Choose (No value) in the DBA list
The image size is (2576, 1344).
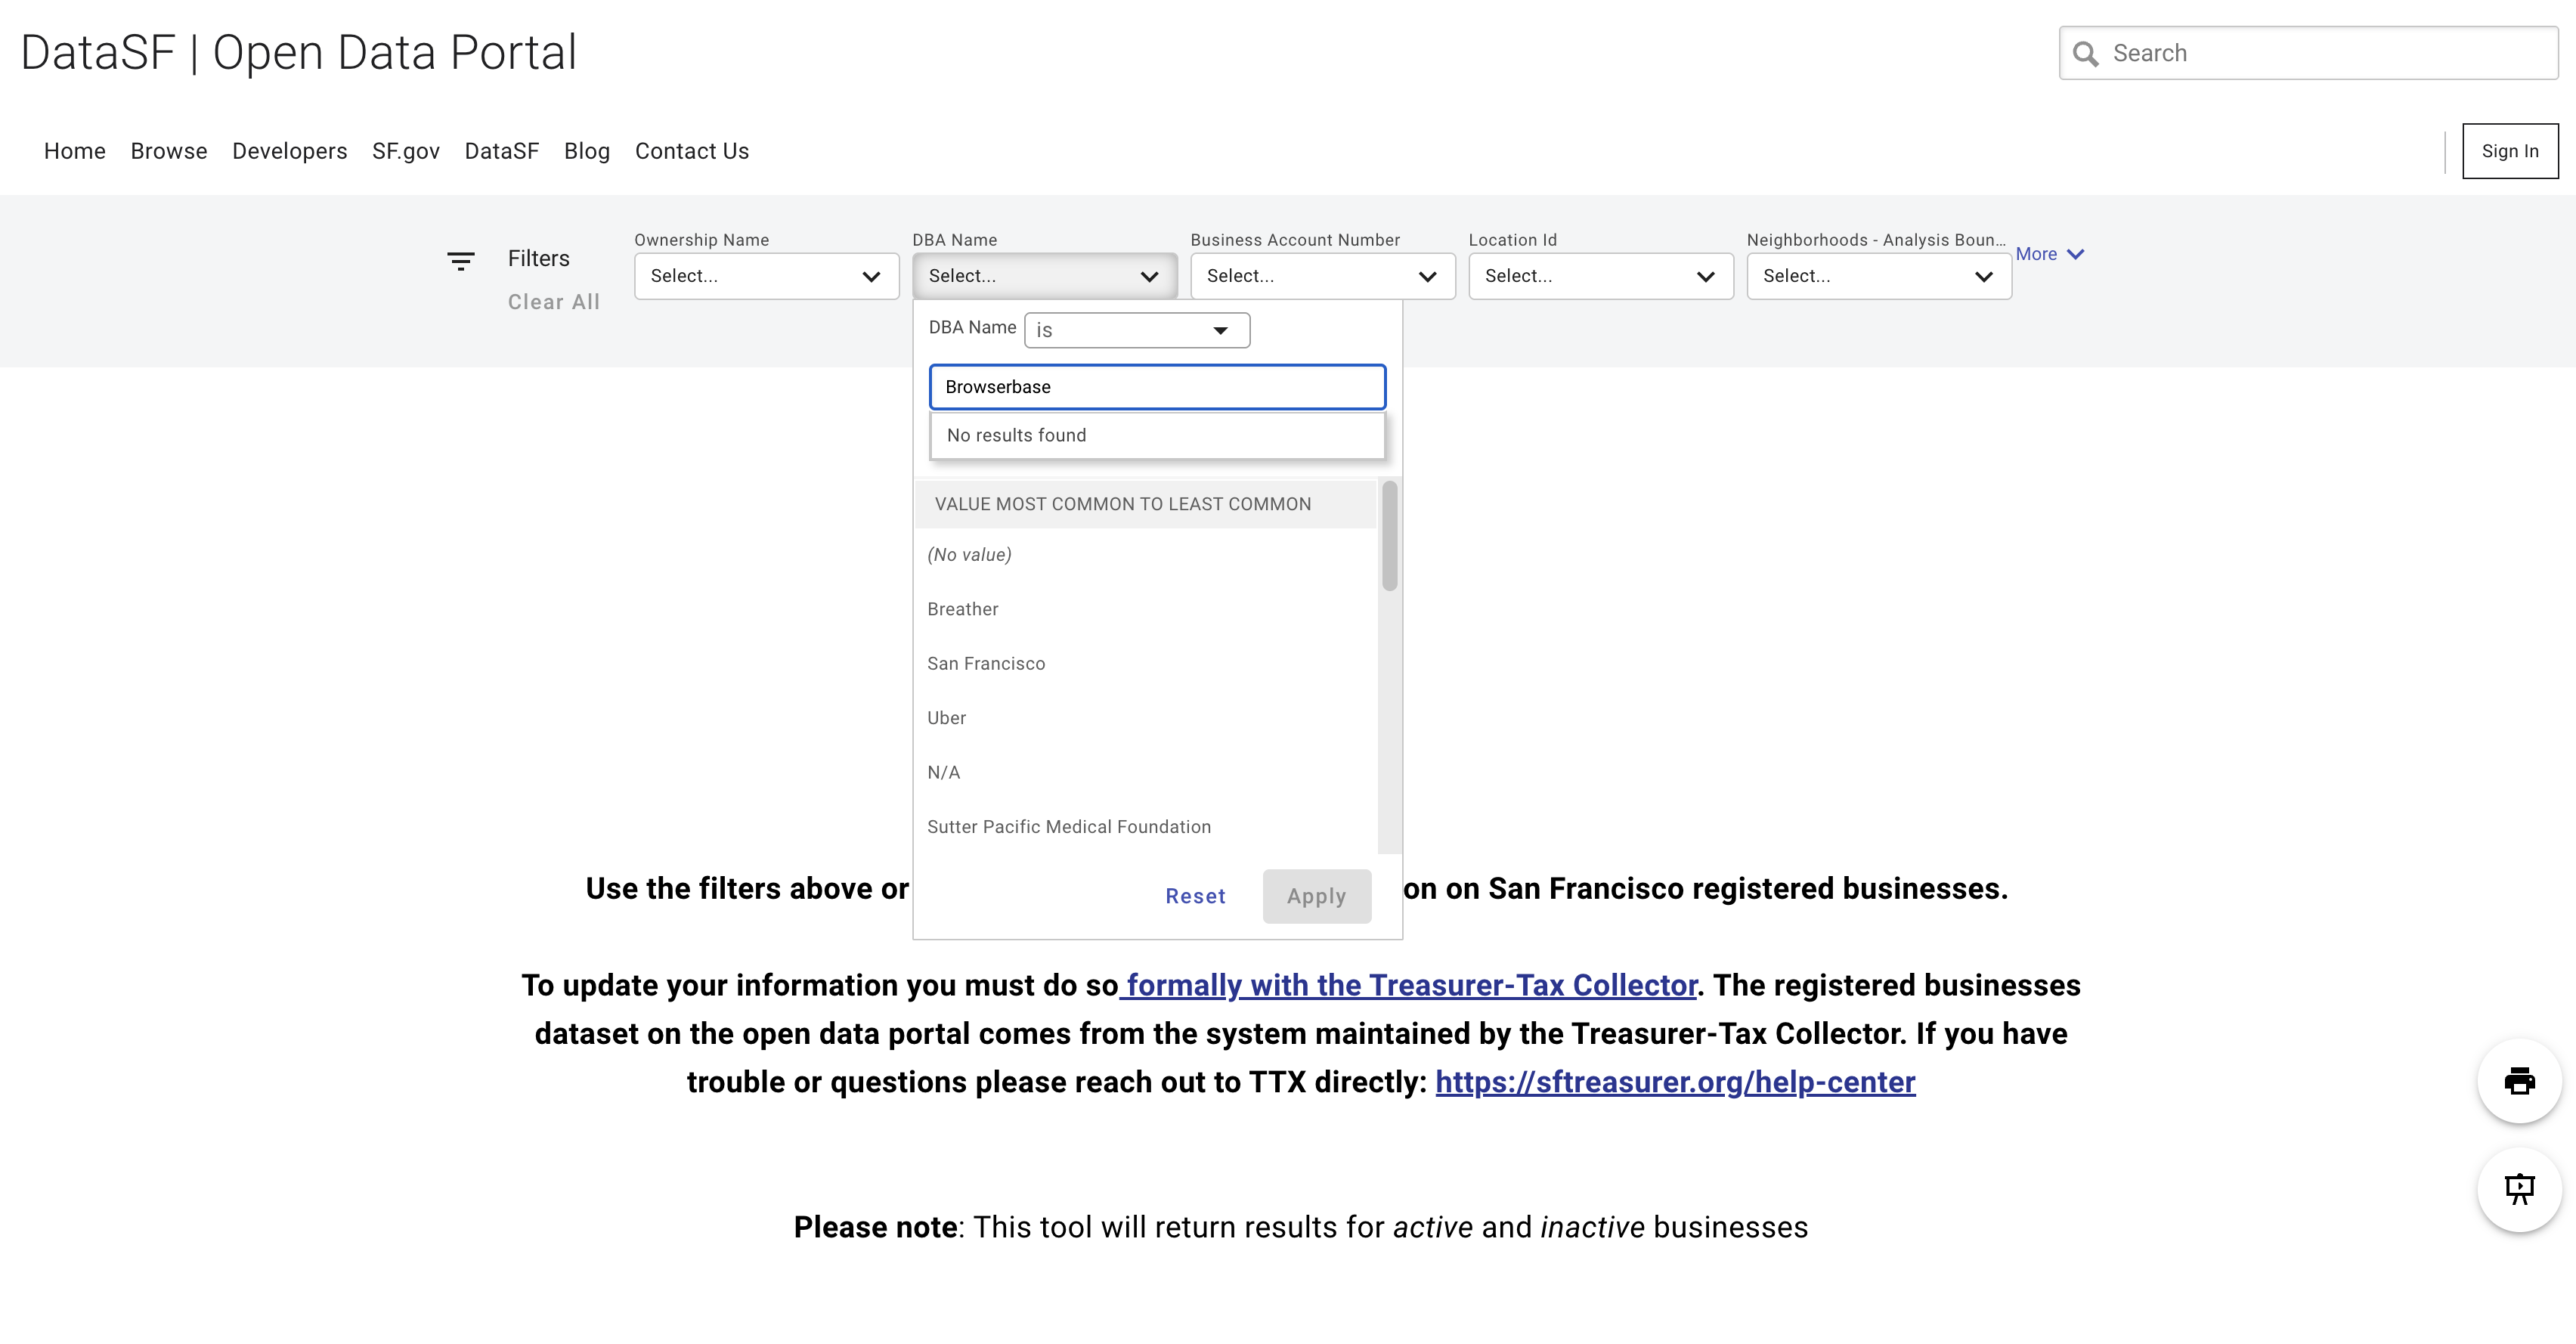[x=968, y=554]
